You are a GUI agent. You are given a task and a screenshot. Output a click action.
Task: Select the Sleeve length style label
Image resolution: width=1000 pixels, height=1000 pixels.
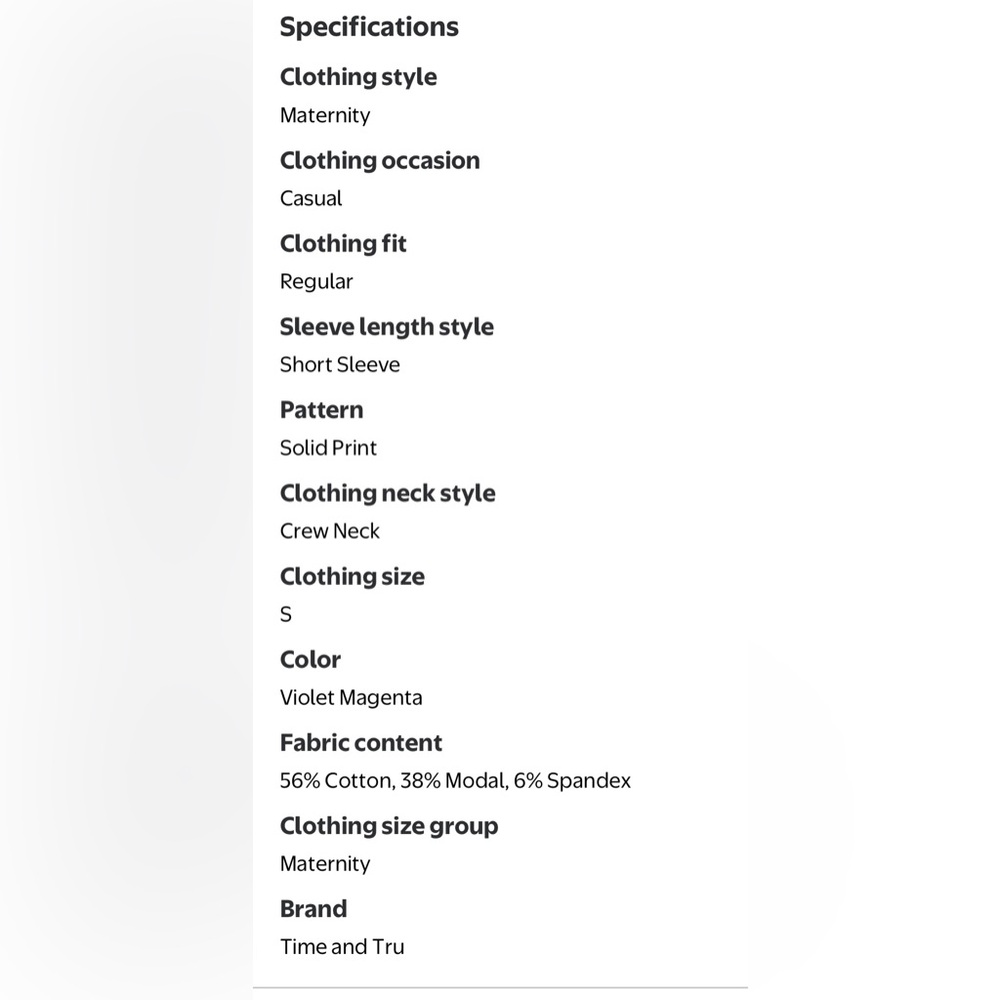(x=386, y=327)
